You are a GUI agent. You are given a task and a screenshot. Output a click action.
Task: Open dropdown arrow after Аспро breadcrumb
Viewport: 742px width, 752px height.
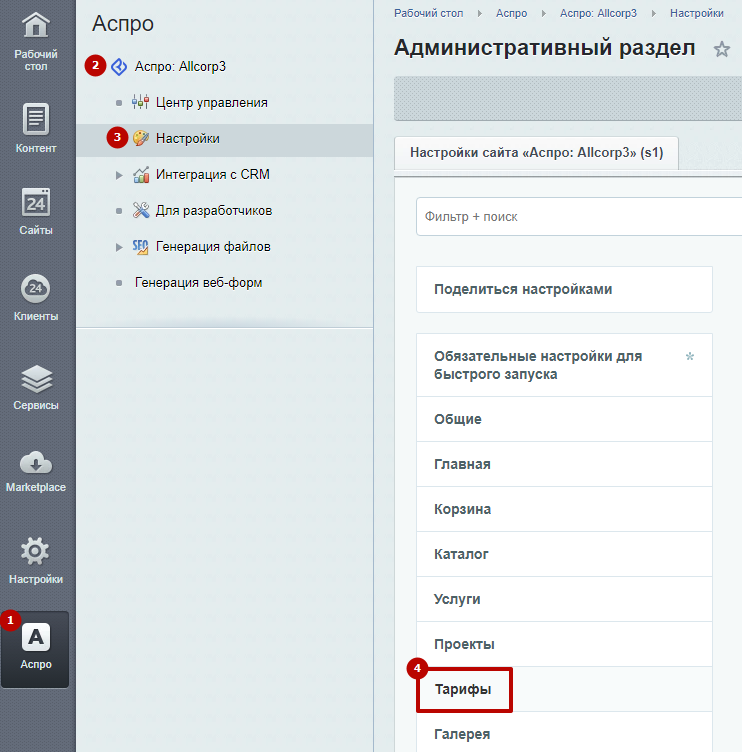[543, 13]
